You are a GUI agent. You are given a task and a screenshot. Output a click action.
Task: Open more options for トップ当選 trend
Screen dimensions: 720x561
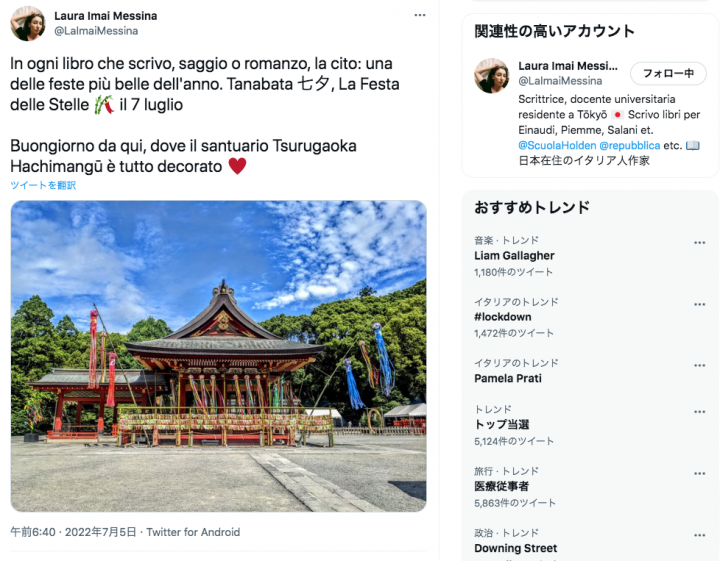click(x=699, y=412)
